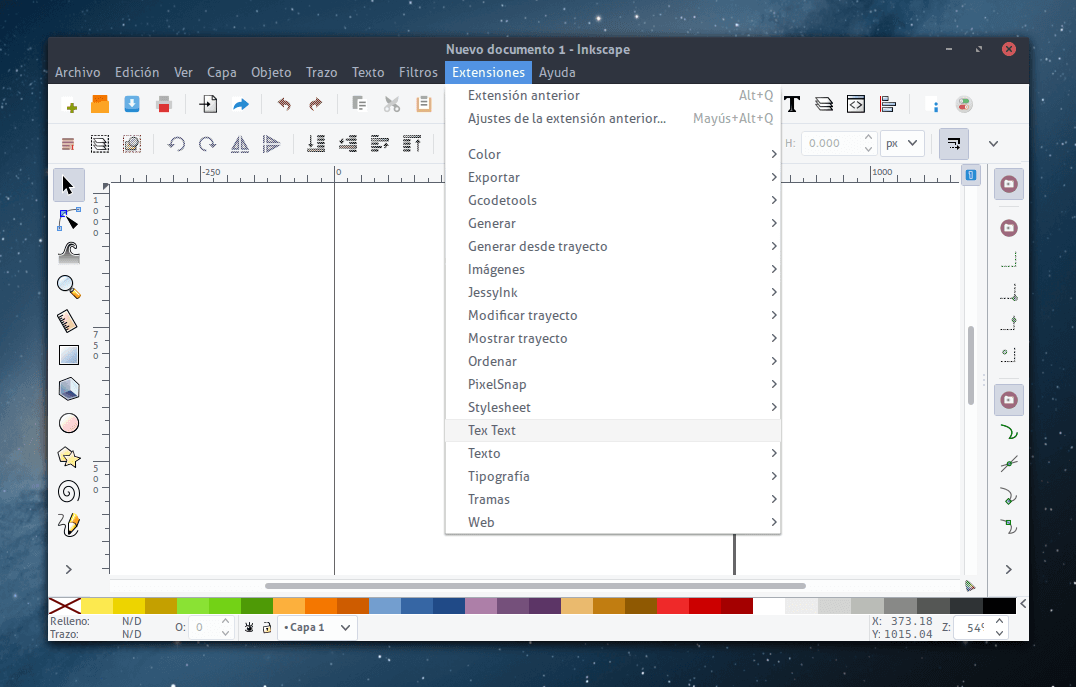Toggle the top snap control button

1009,184
